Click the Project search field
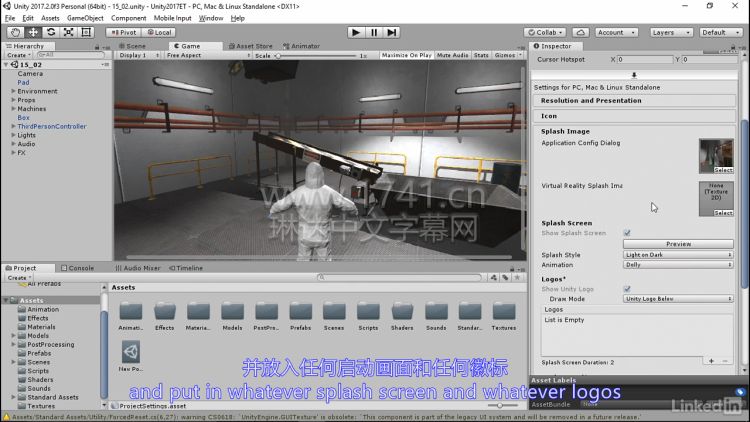750x422 pixels. [399, 278]
